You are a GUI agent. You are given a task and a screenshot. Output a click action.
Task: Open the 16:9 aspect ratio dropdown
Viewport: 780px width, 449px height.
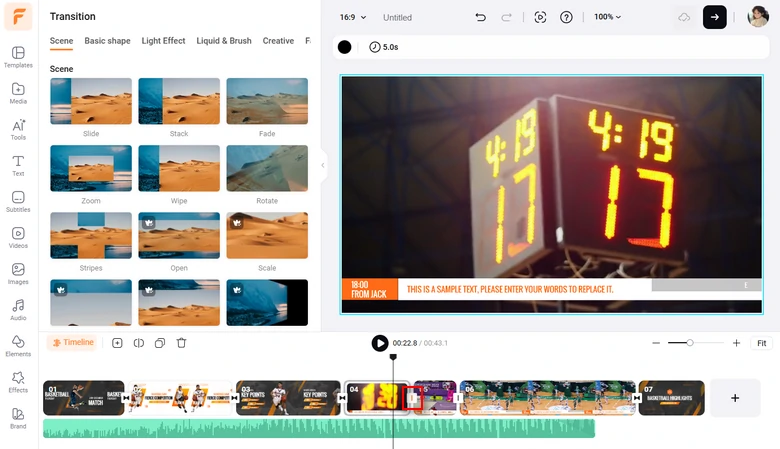[353, 17]
